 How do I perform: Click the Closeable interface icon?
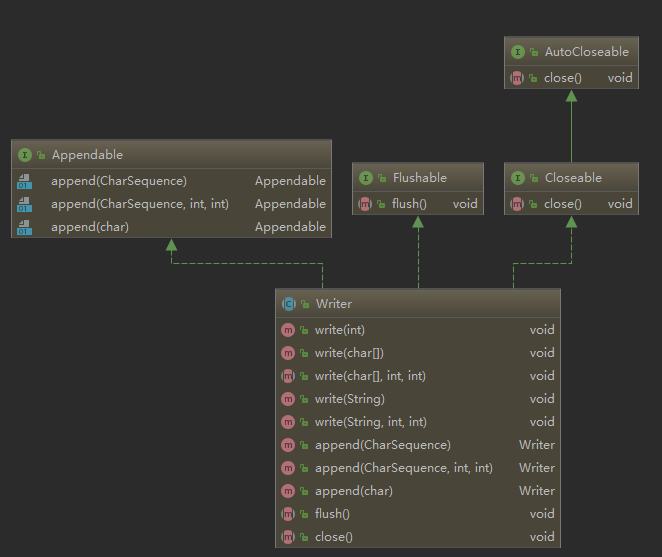pos(518,178)
